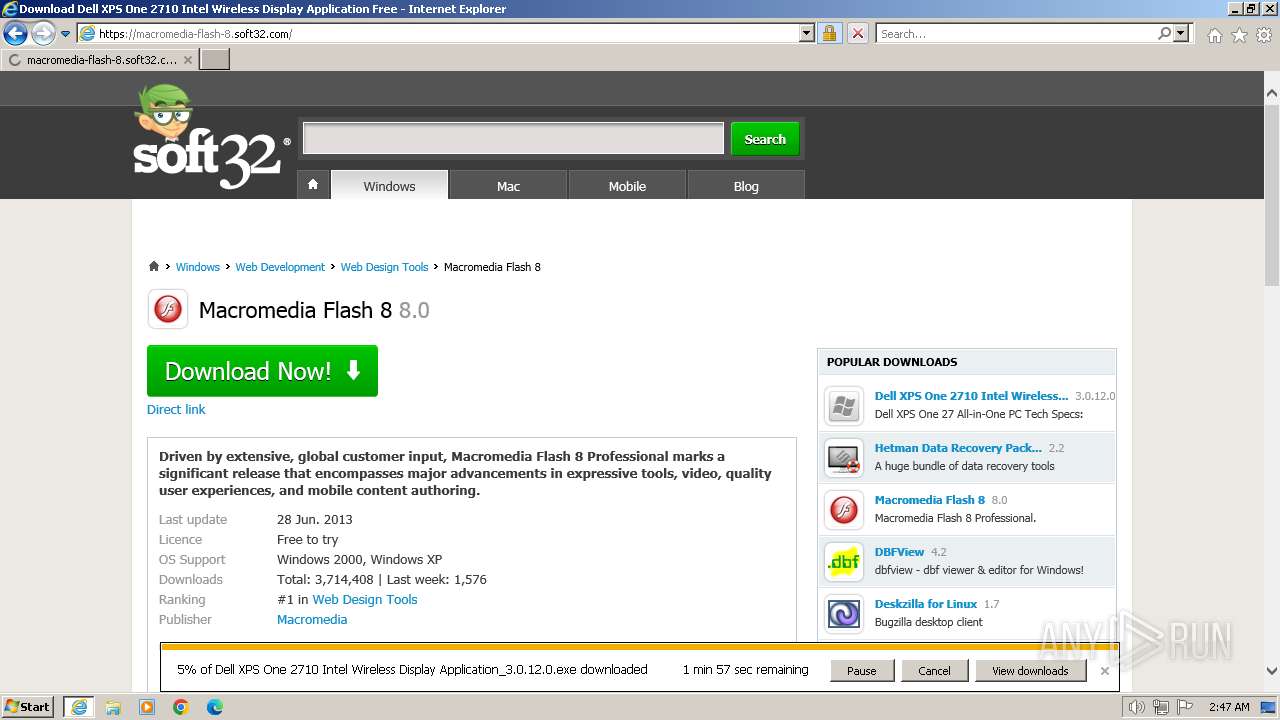This screenshot has width=1280, height=720.
Task: Click the page scrollbar down arrow
Action: [x=1271, y=671]
